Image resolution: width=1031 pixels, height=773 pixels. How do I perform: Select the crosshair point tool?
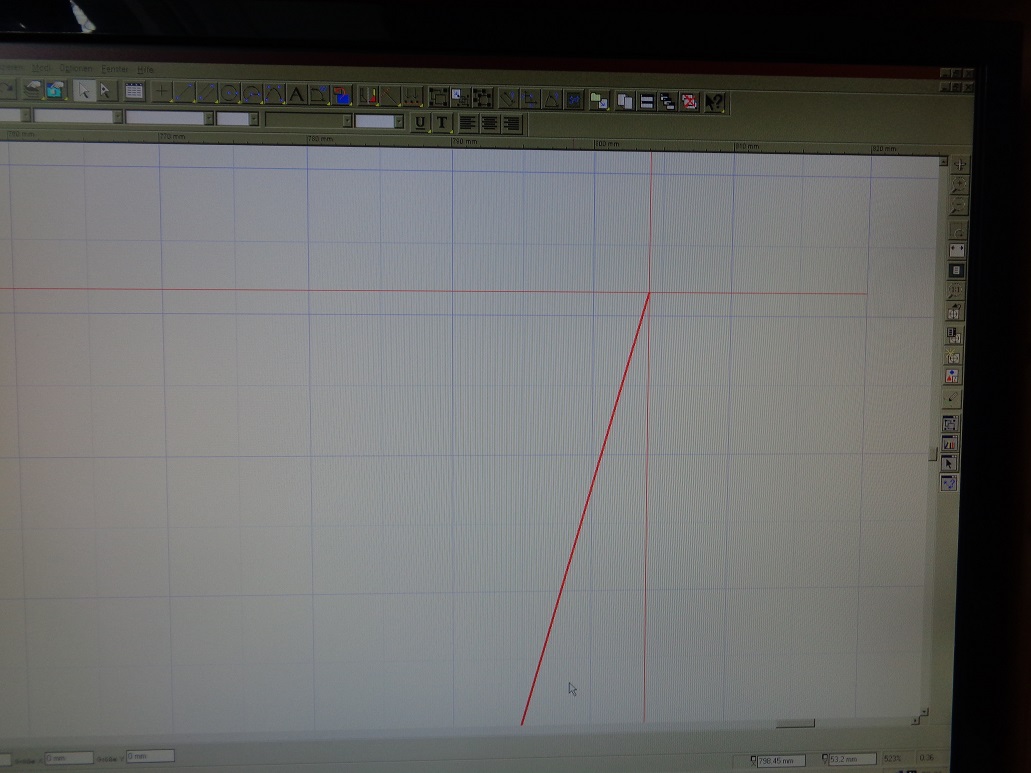pos(162,93)
